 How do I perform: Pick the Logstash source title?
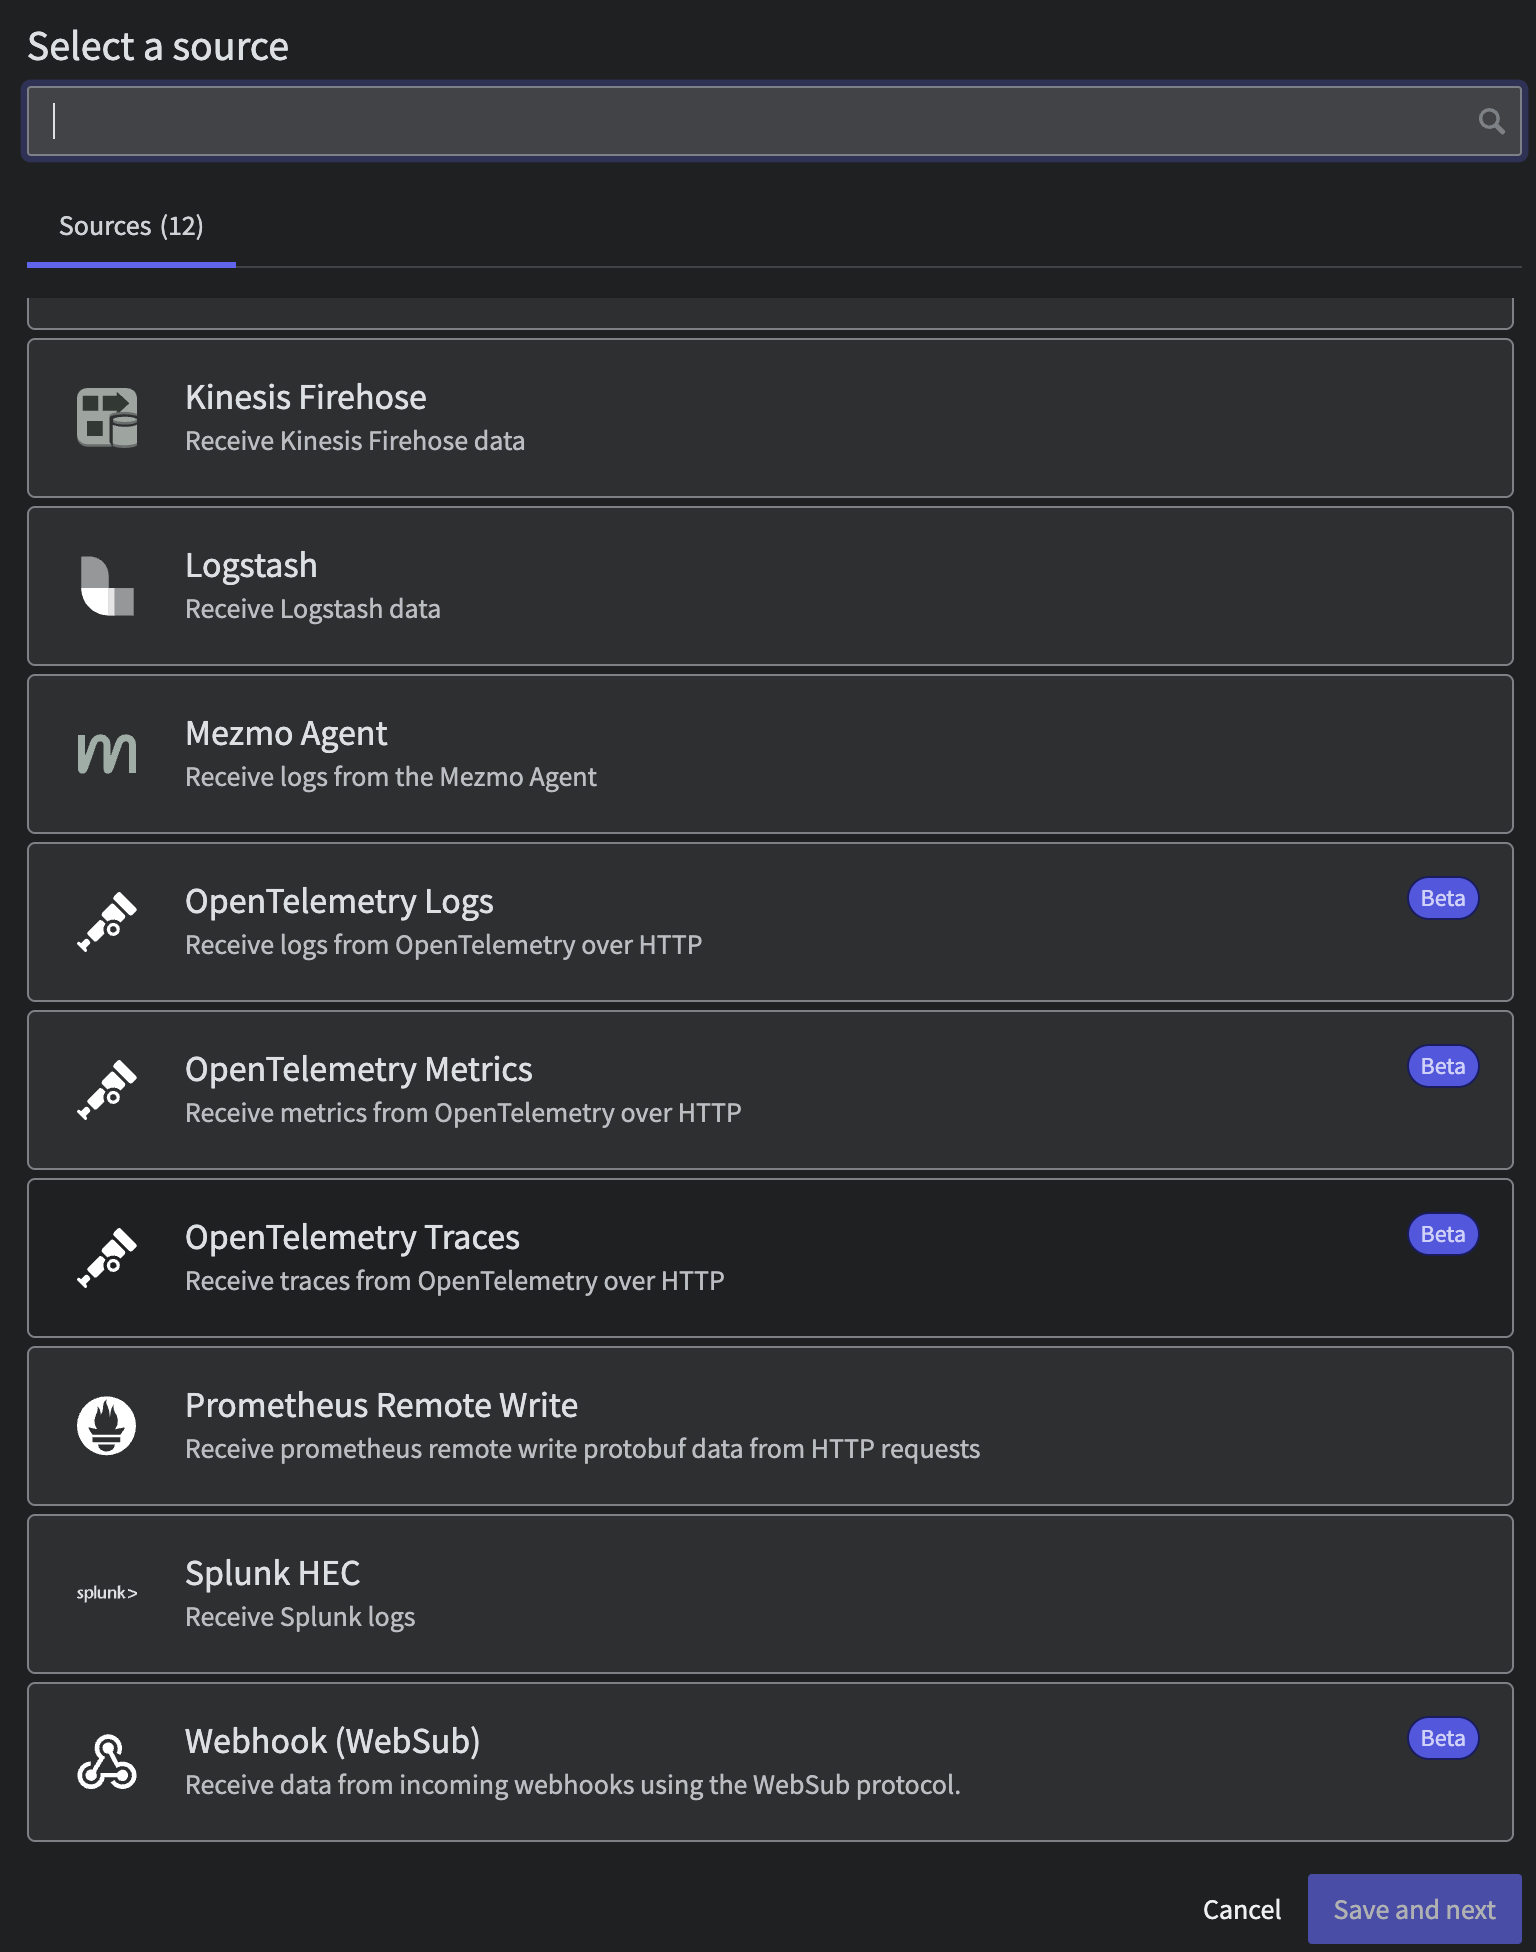click(251, 566)
